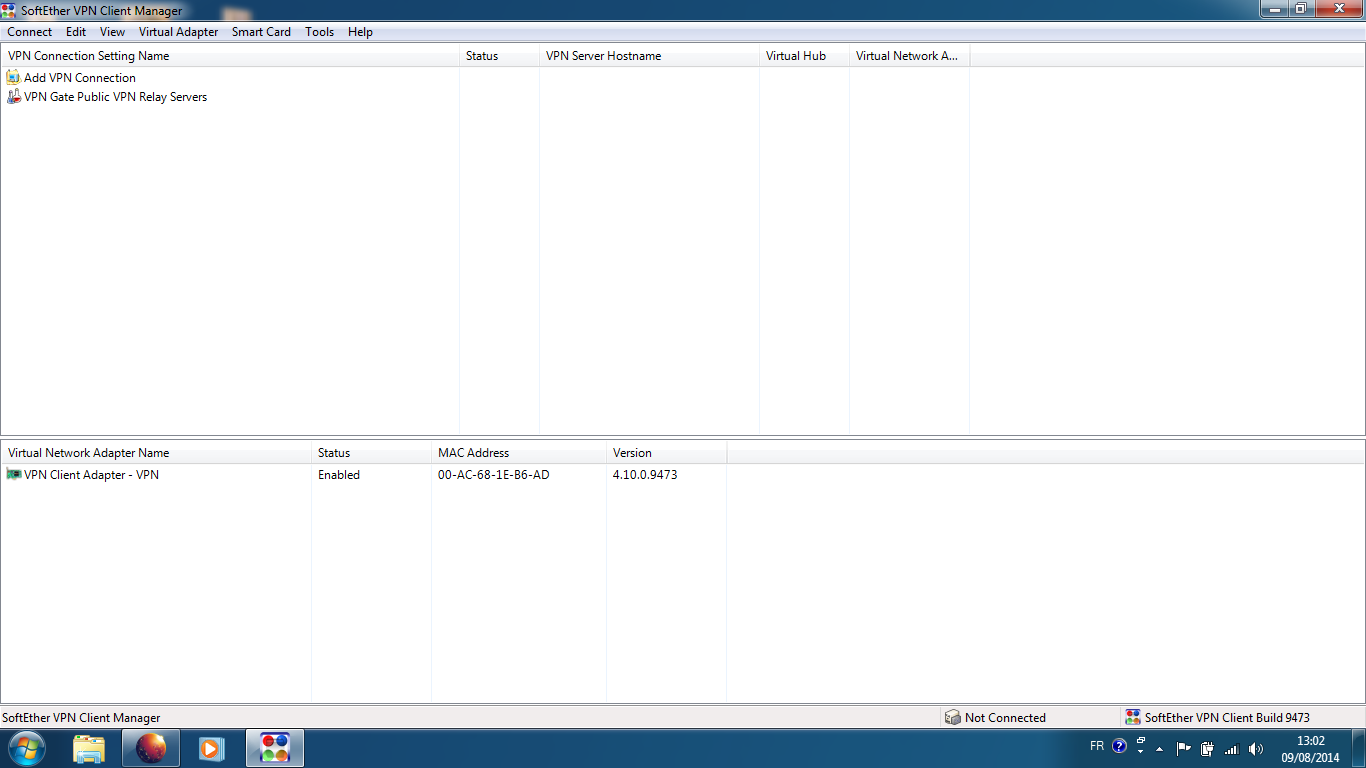Open the network signal tray icon
The image size is (1366, 768).
click(x=1232, y=748)
